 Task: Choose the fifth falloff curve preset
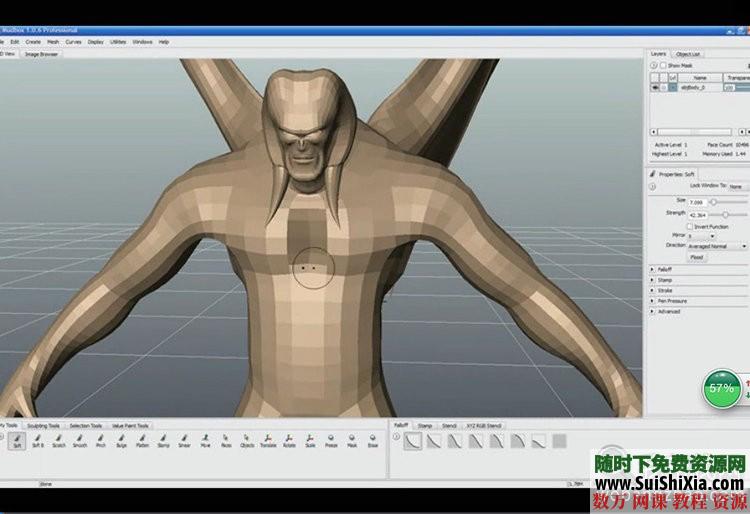point(497,441)
